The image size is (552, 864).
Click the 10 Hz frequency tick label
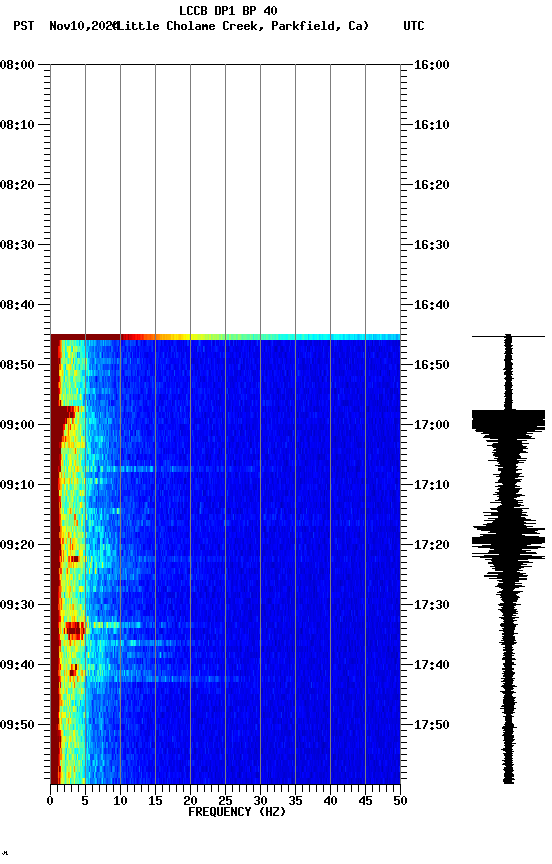point(120,801)
